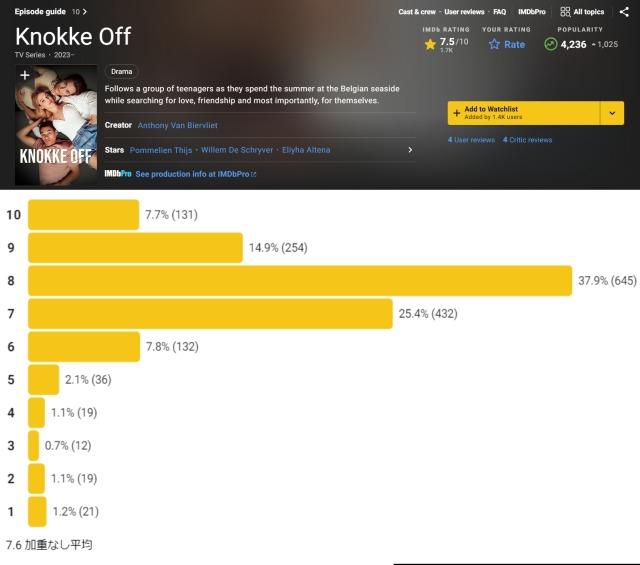Screen dimensions: 640x565
Task: Open creator Anthony Van Biervliet's page
Action: tap(177, 125)
